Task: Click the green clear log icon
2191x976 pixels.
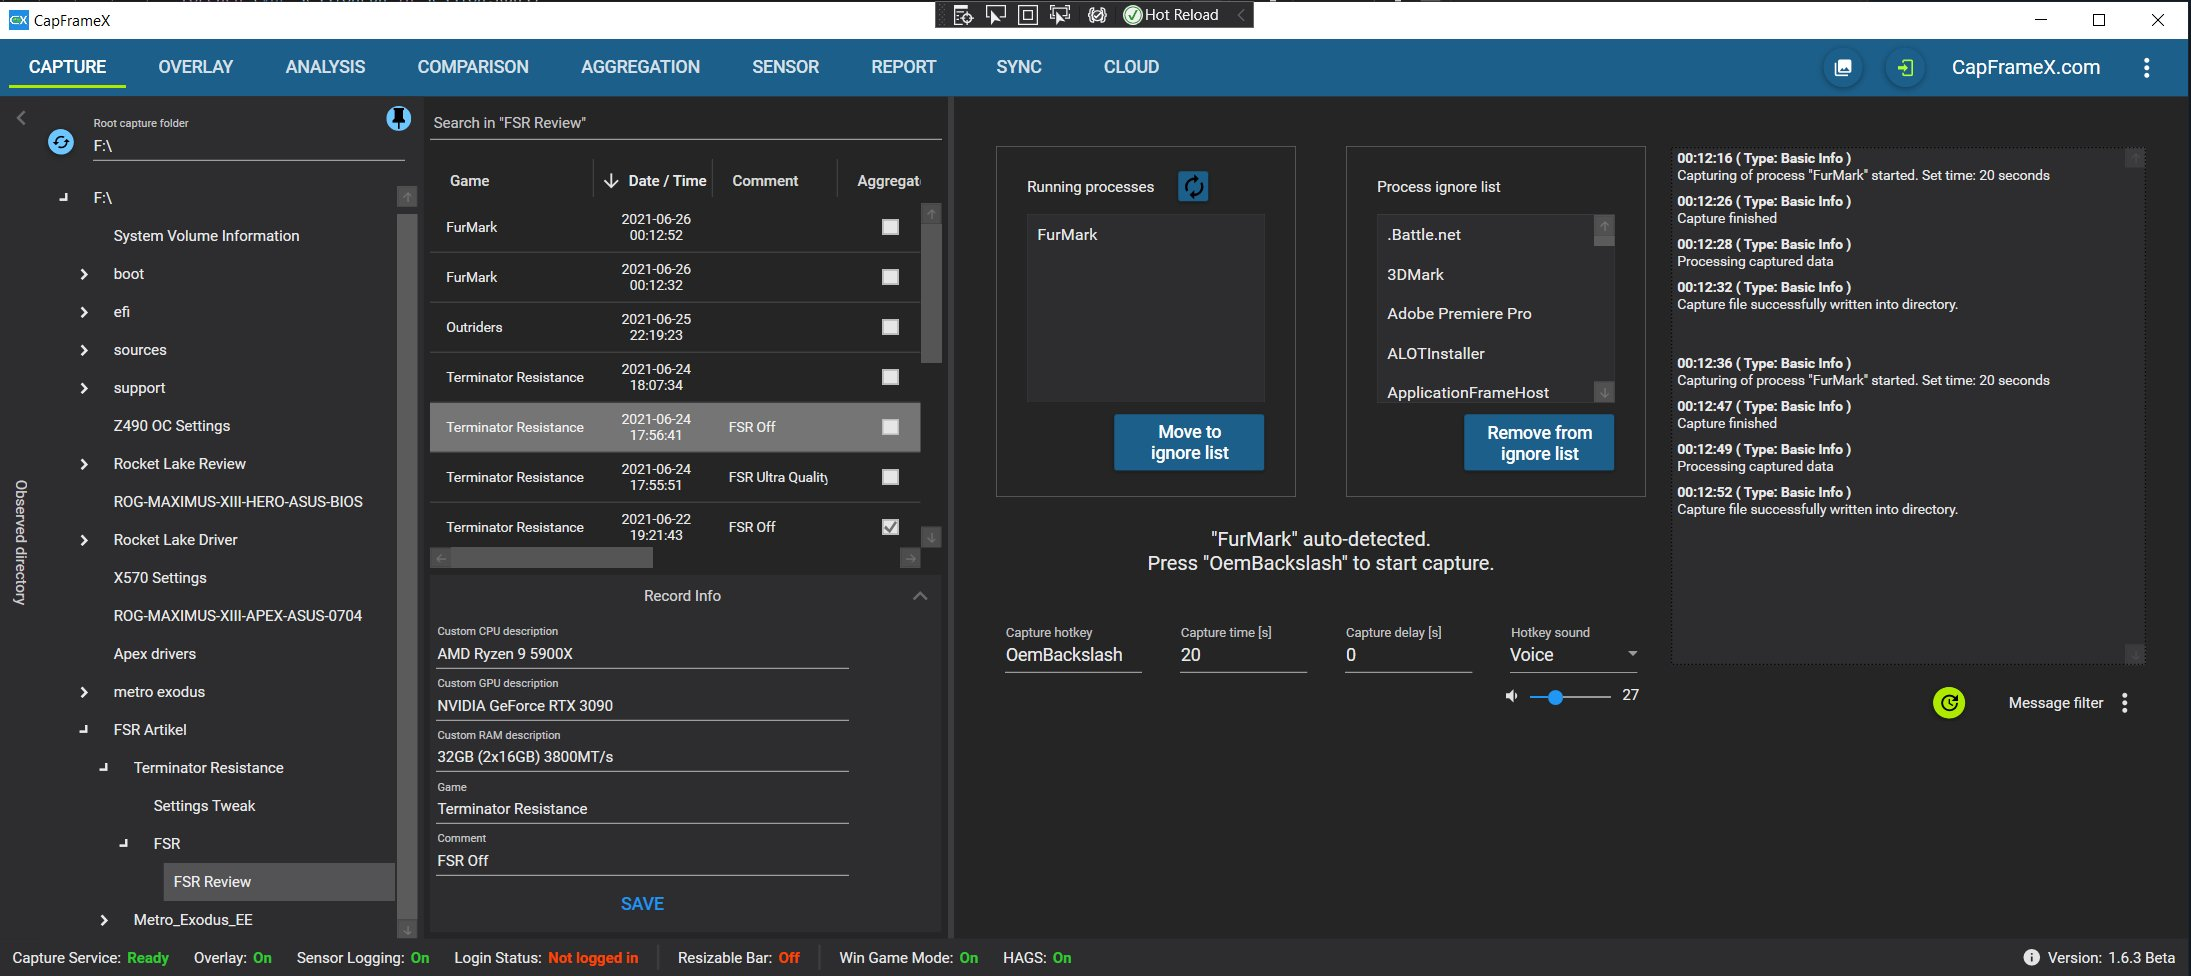Action: [1949, 703]
